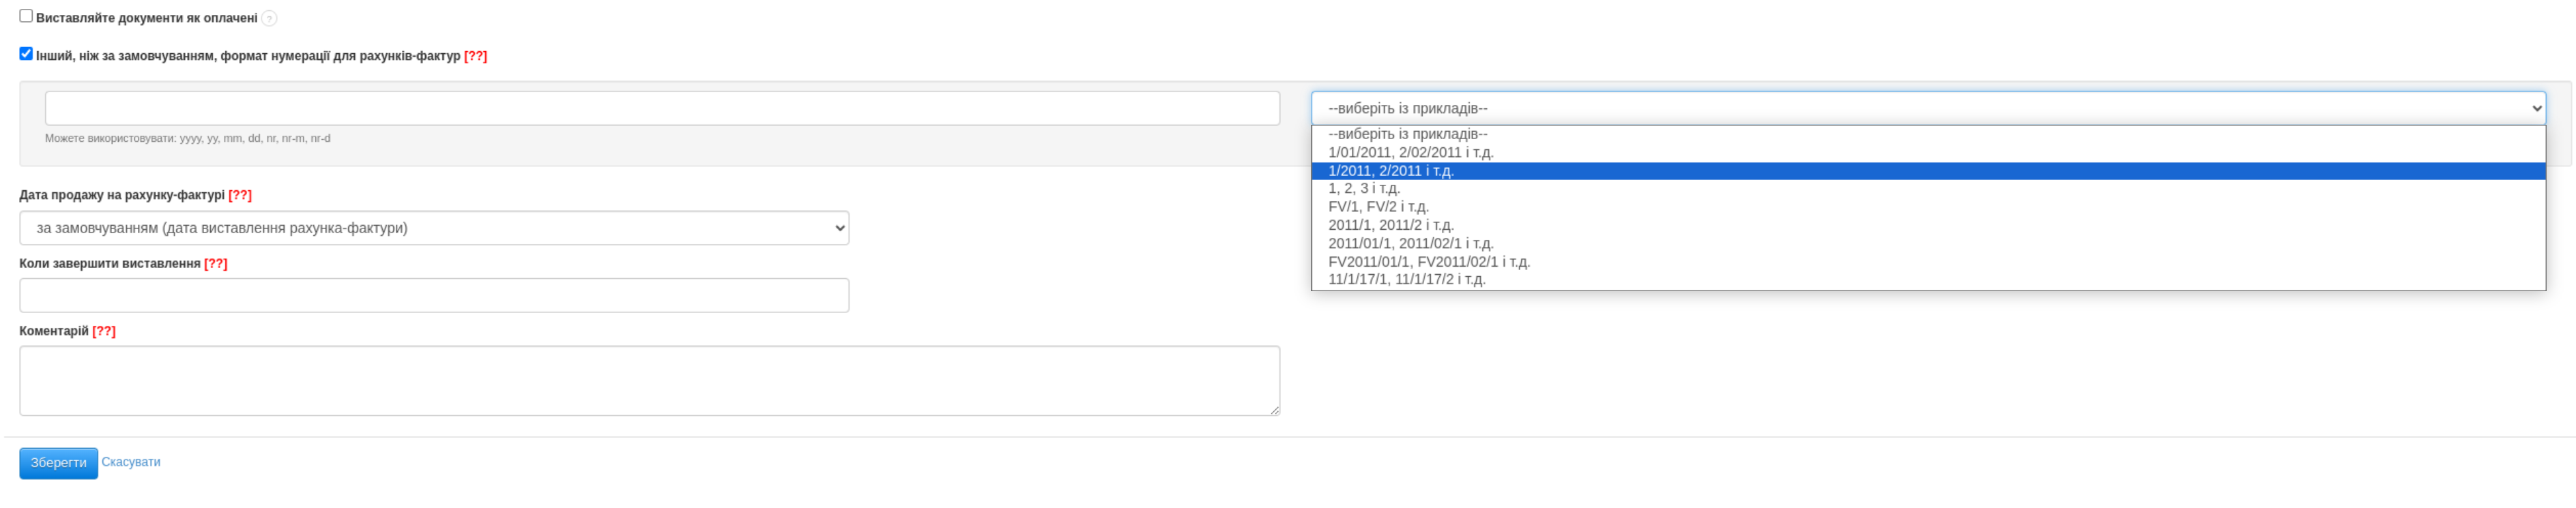Open the sale date dropdown 'за замовчуванням'
The height and width of the screenshot is (508, 2576).
(x=434, y=228)
